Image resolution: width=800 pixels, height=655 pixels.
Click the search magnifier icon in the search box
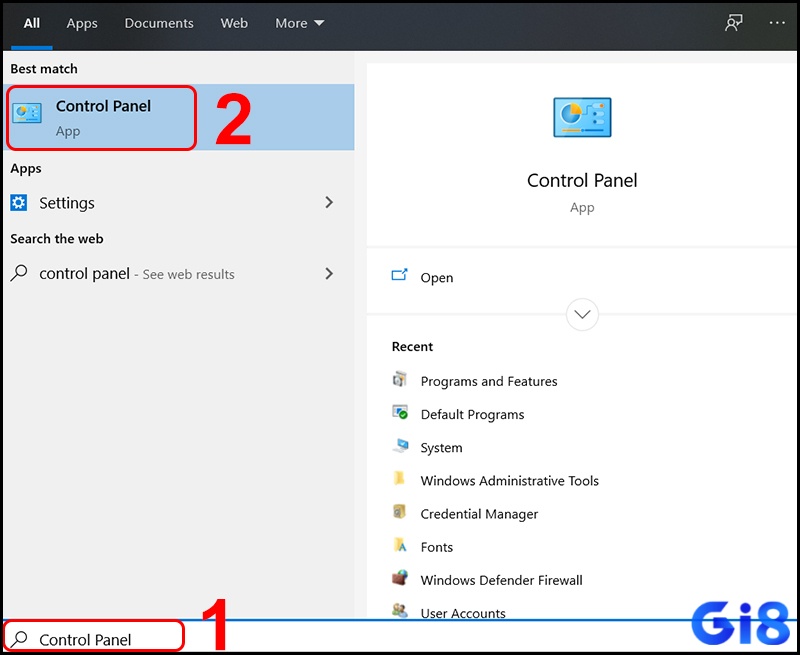click(x=19, y=638)
